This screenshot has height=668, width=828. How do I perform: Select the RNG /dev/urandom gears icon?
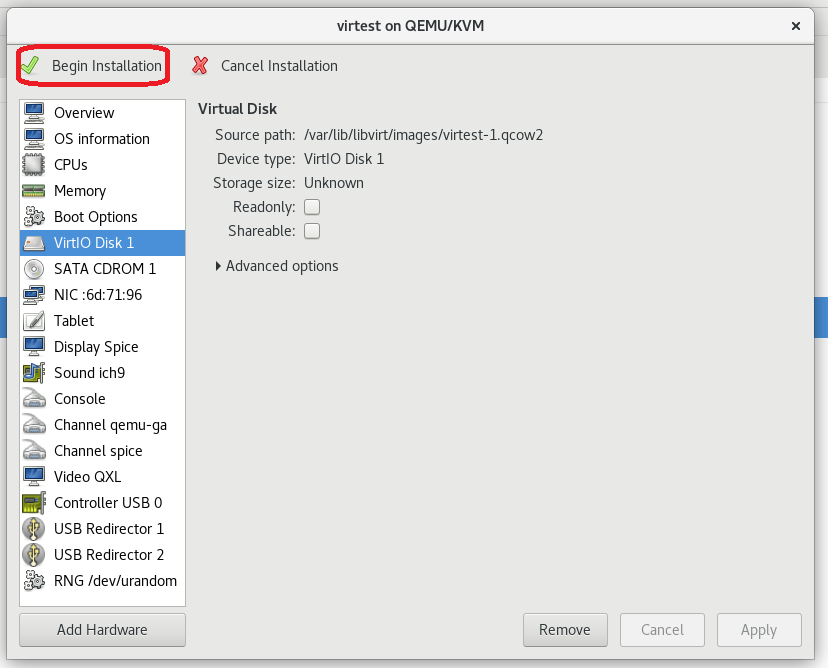34,580
